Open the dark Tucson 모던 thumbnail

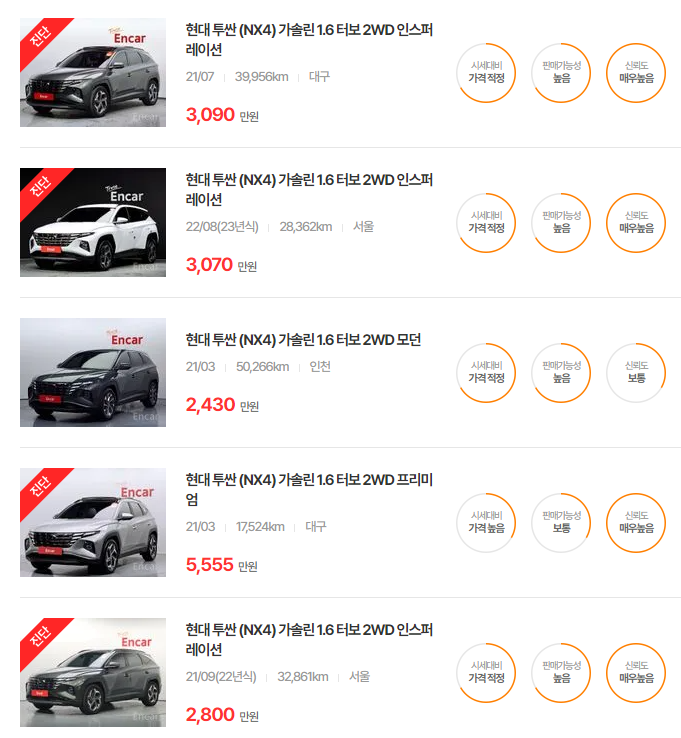[x=93, y=372]
